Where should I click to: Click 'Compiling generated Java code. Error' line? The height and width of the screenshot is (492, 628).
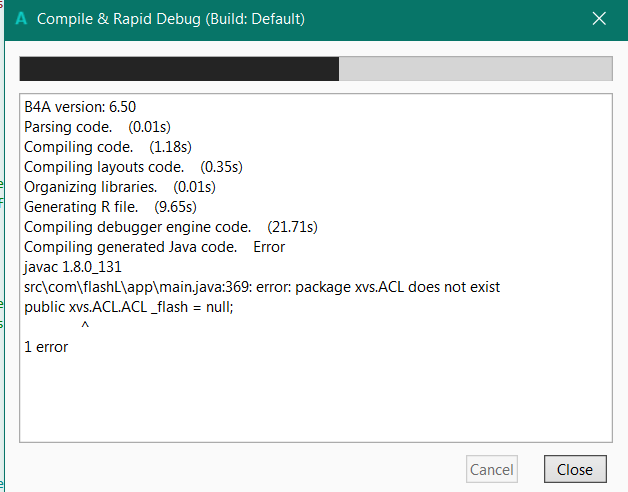tap(154, 247)
